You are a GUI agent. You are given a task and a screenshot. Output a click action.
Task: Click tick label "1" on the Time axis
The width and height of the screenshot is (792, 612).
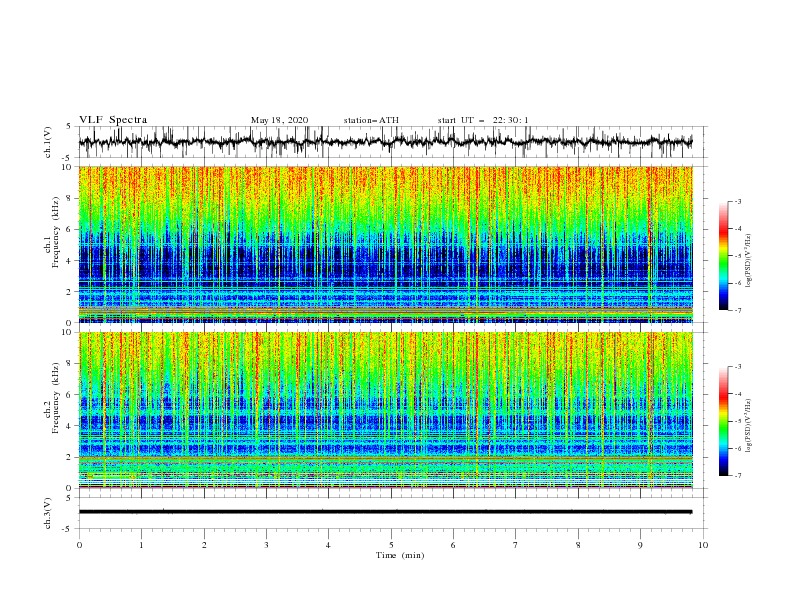tap(141, 545)
